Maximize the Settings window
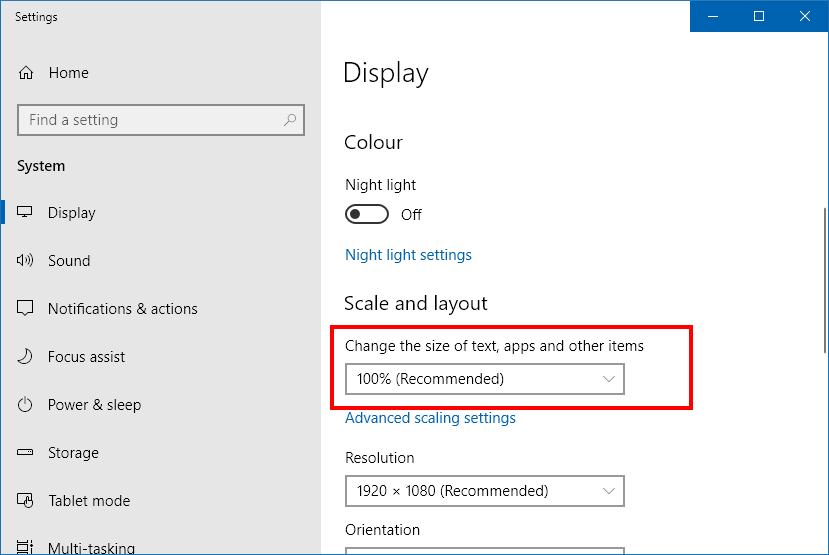Viewport: 829px width, 555px height. [759, 16]
